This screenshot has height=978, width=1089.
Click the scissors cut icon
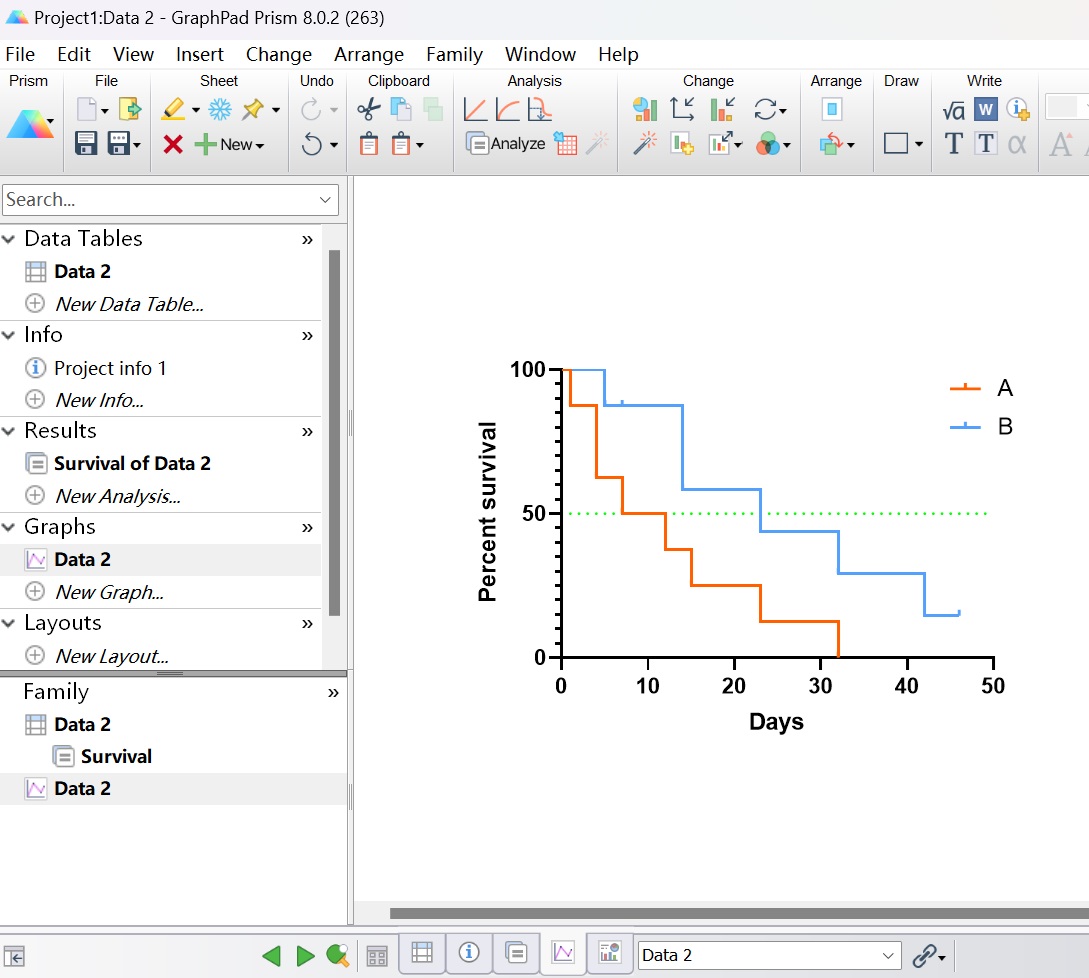(369, 109)
